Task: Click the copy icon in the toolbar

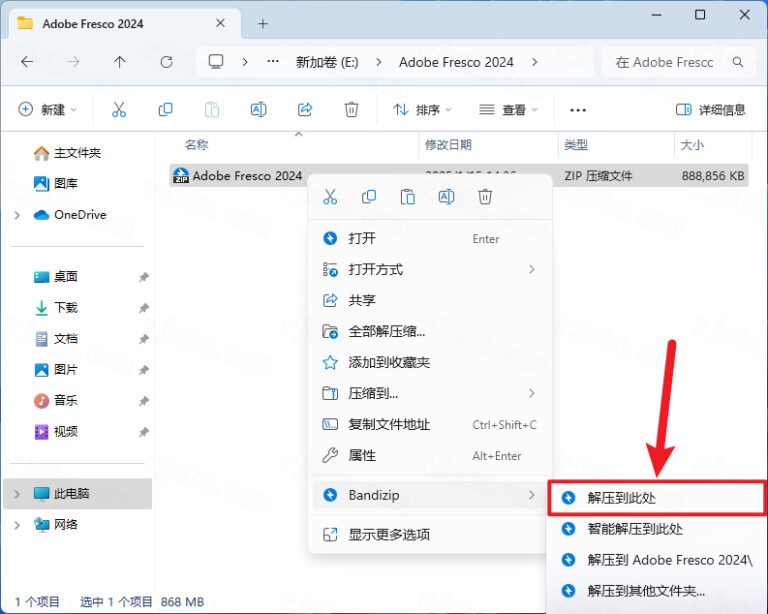Action: tap(166, 109)
